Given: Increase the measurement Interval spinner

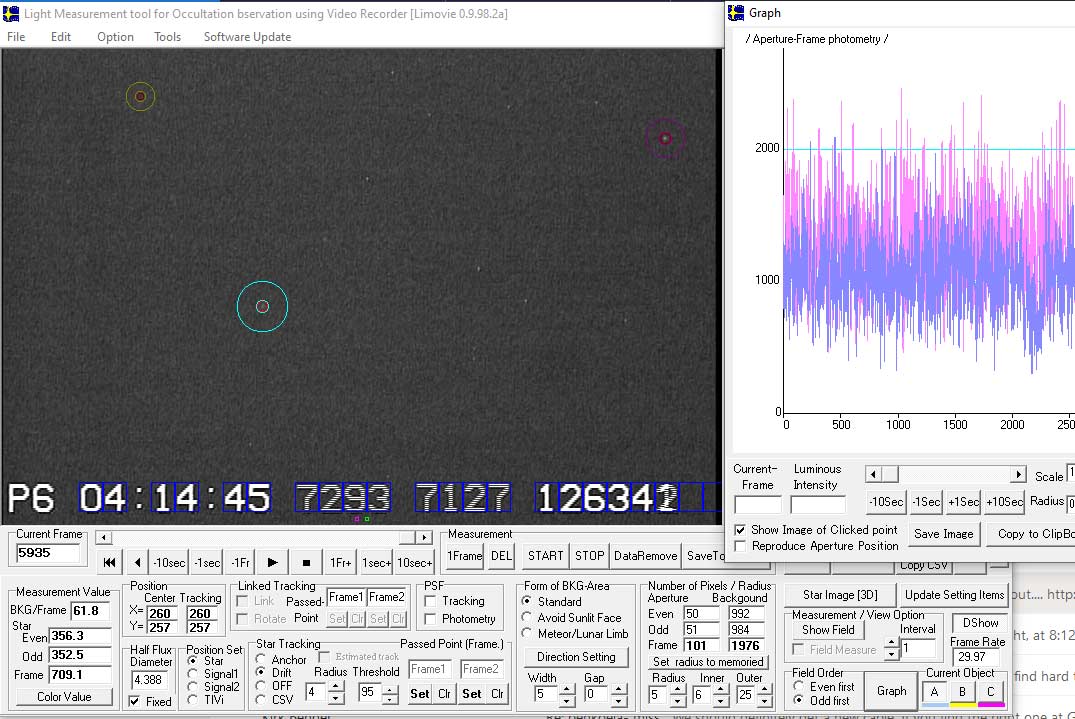Looking at the screenshot, I should point(891,643).
